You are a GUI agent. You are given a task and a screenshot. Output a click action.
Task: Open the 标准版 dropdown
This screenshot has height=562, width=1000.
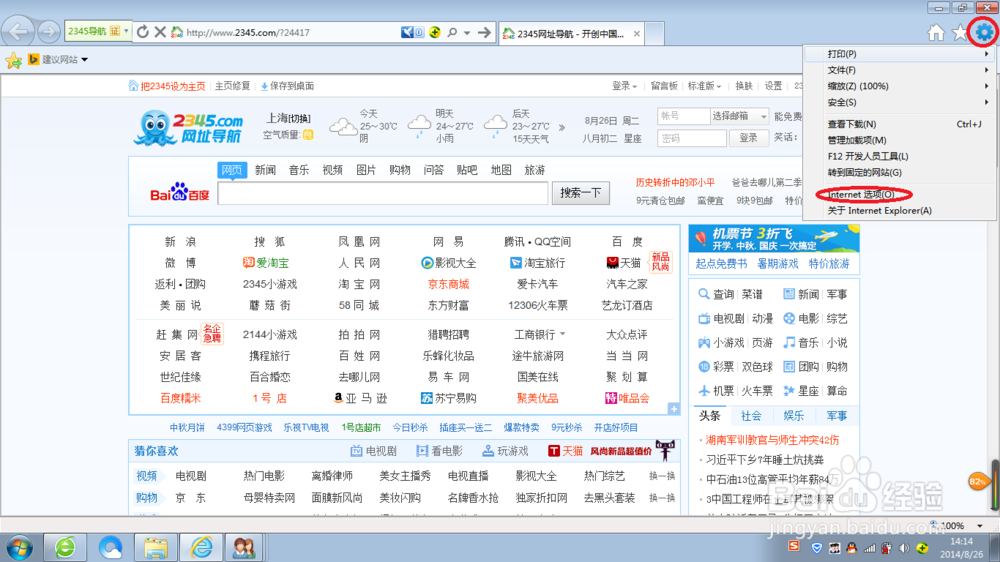[x=704, y=86]
